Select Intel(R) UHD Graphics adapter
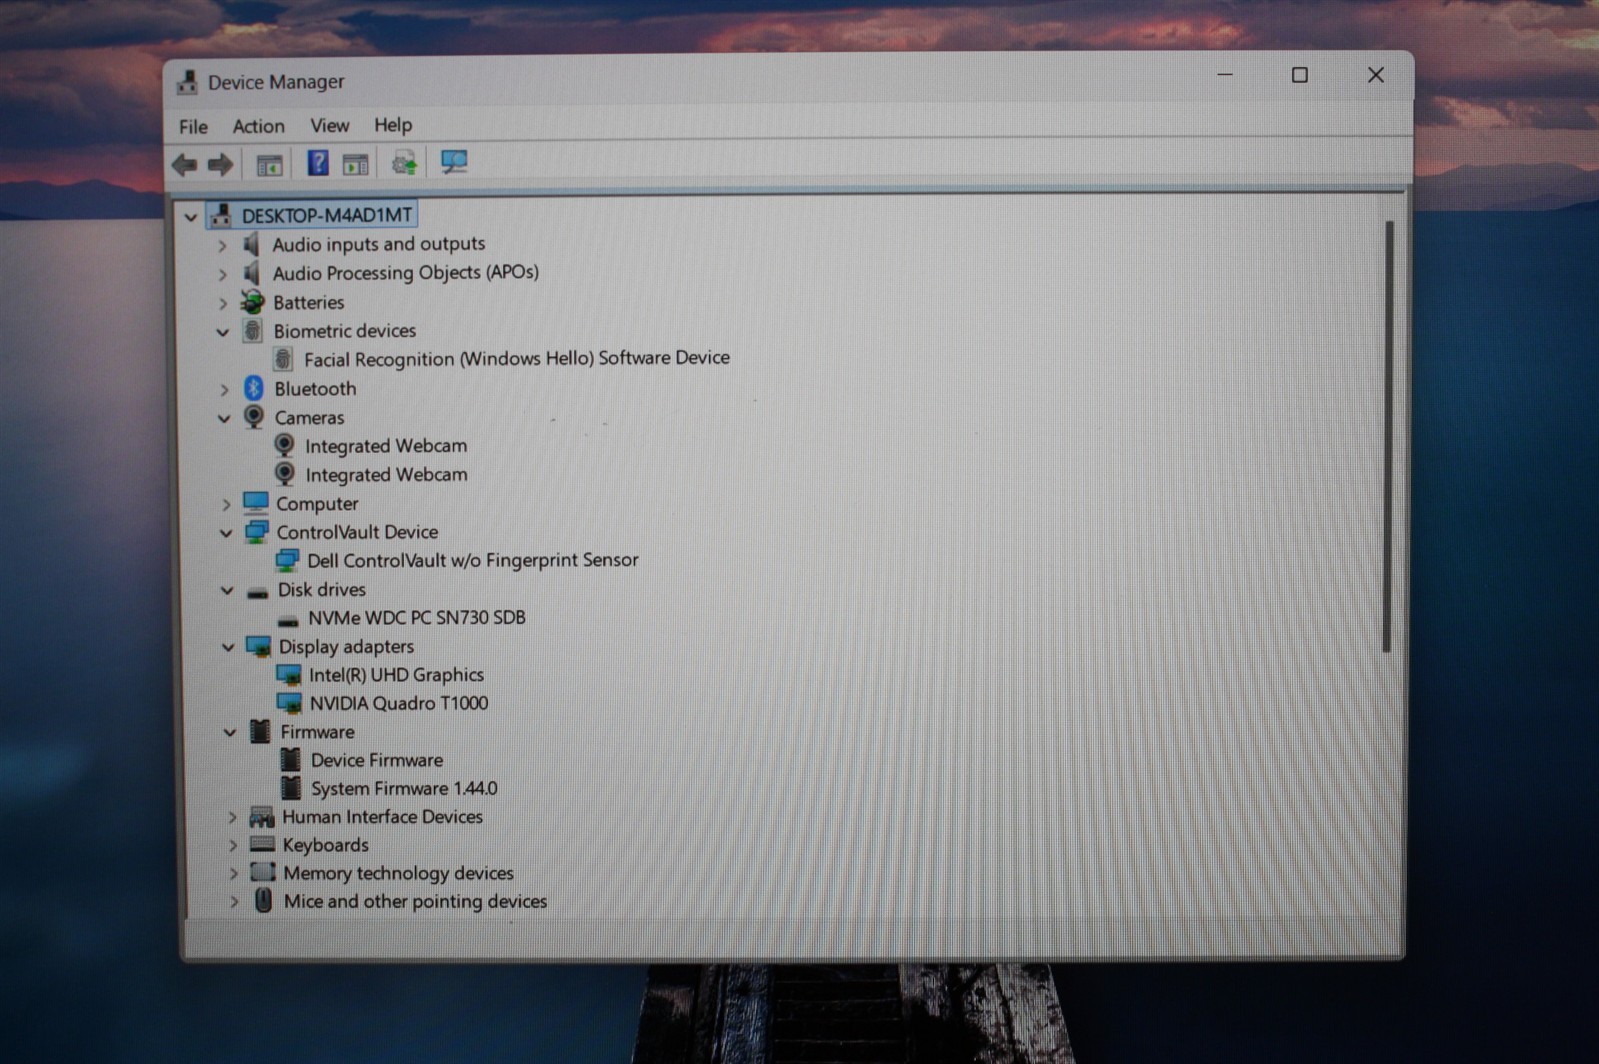This screenshot has height=1064, width=1599. click(x=396, y=675)
